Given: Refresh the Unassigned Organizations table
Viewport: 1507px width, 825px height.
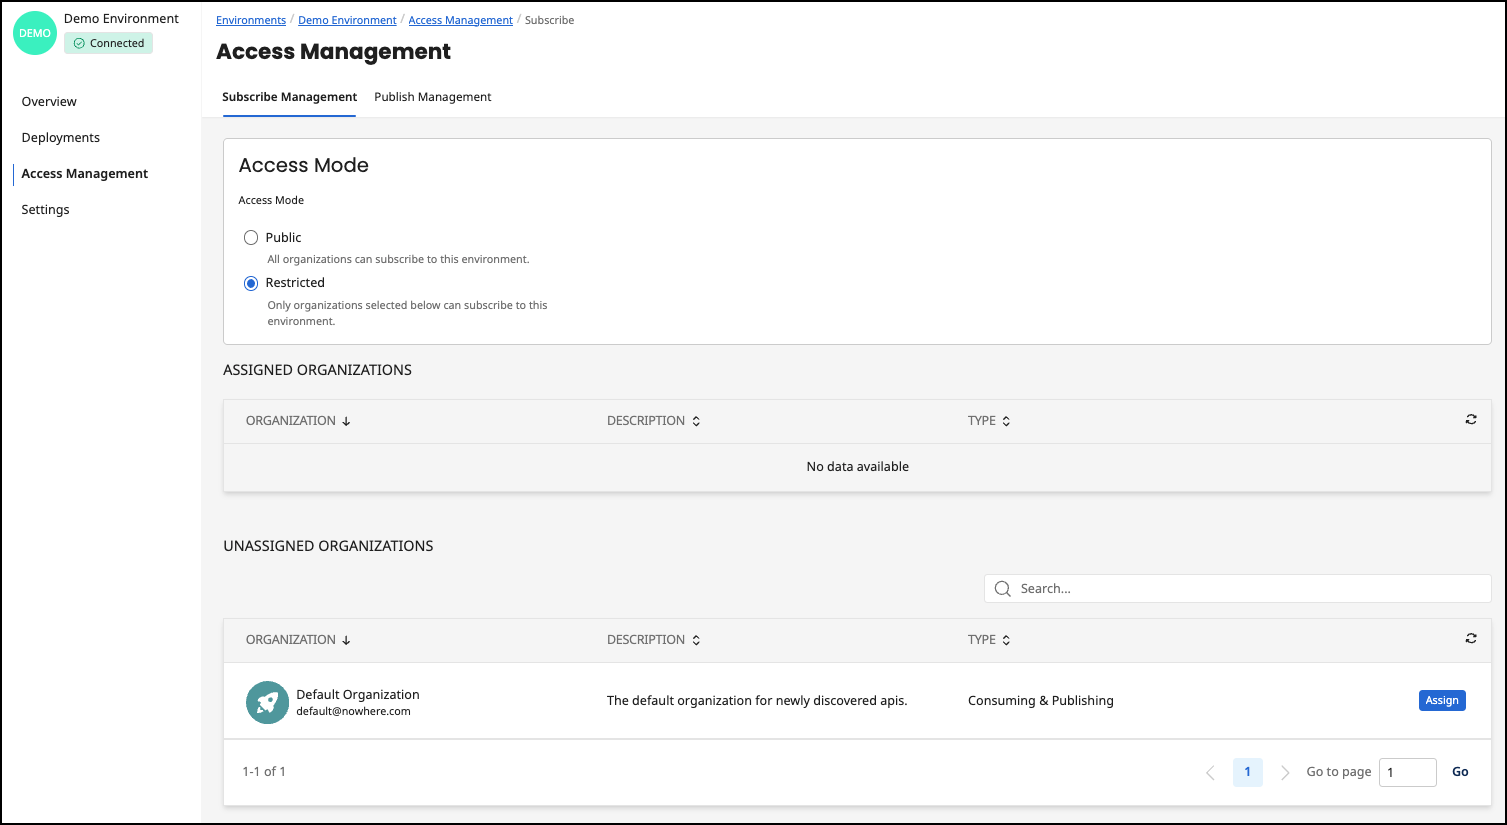Looking at the screenshot, I should pyautogui.click(x=1470, y=638).
